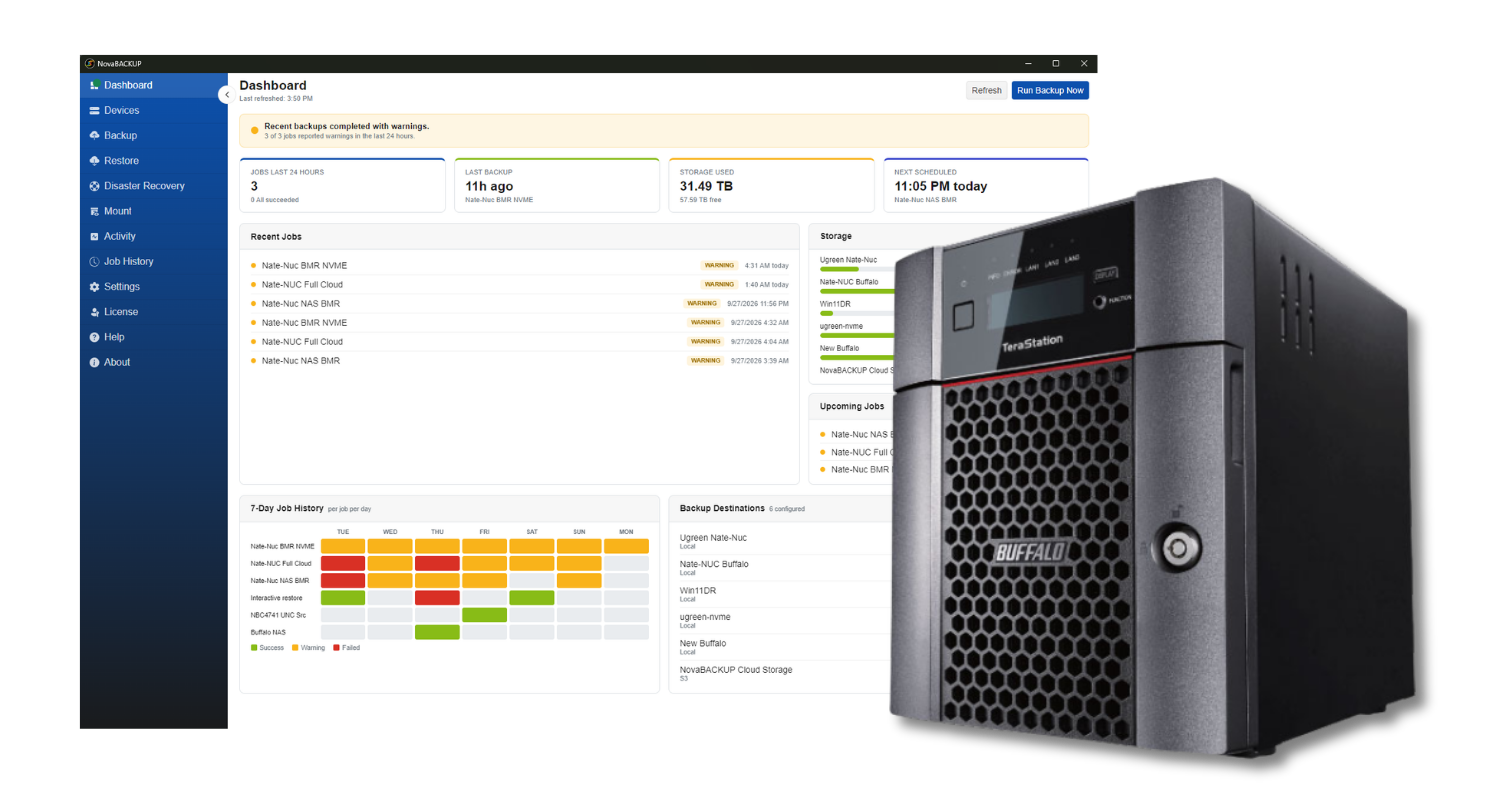This screenshot has height=797, width=1507.
Task: Click the Jobs Last 24 Hours card
Action: pyautogui.click(x=342, y=185)
